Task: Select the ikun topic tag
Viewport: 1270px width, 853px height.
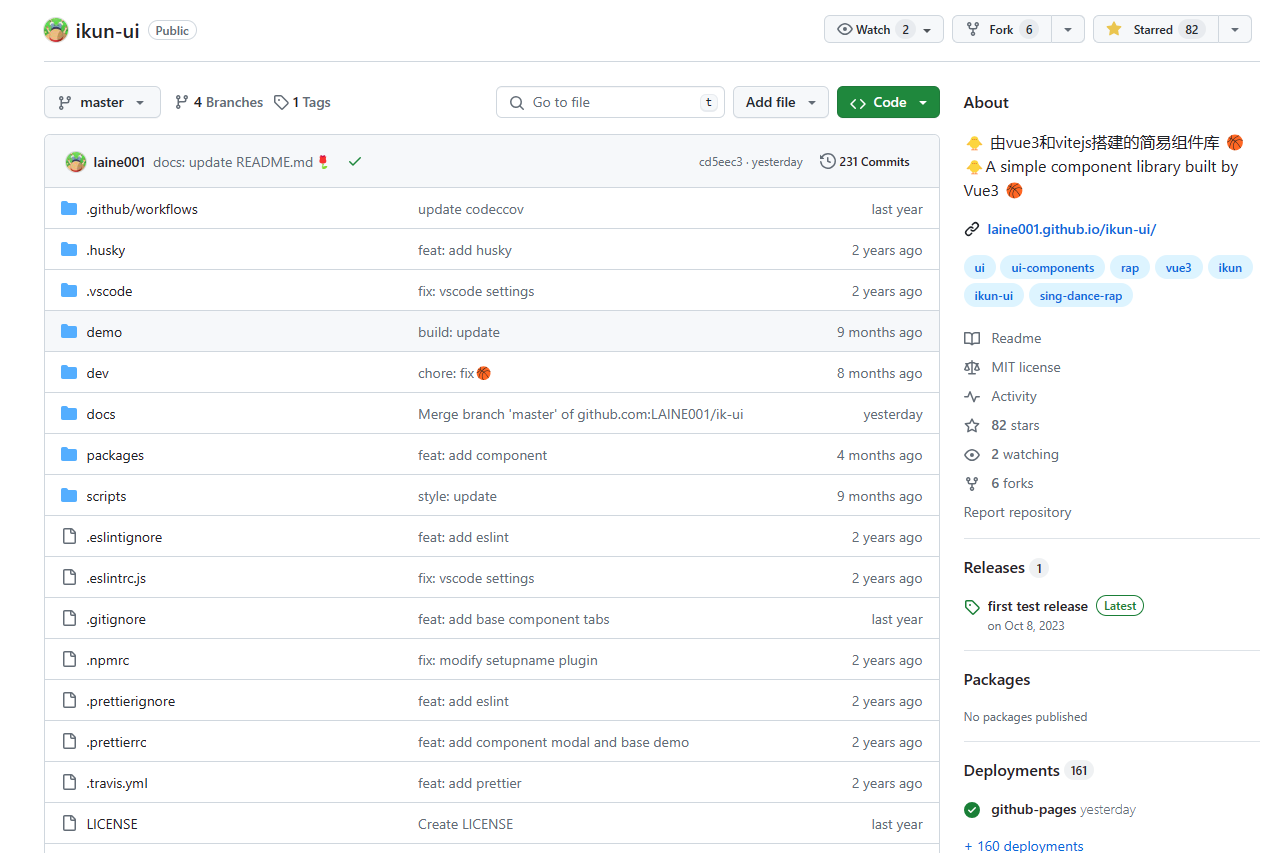Action: 1231,267
